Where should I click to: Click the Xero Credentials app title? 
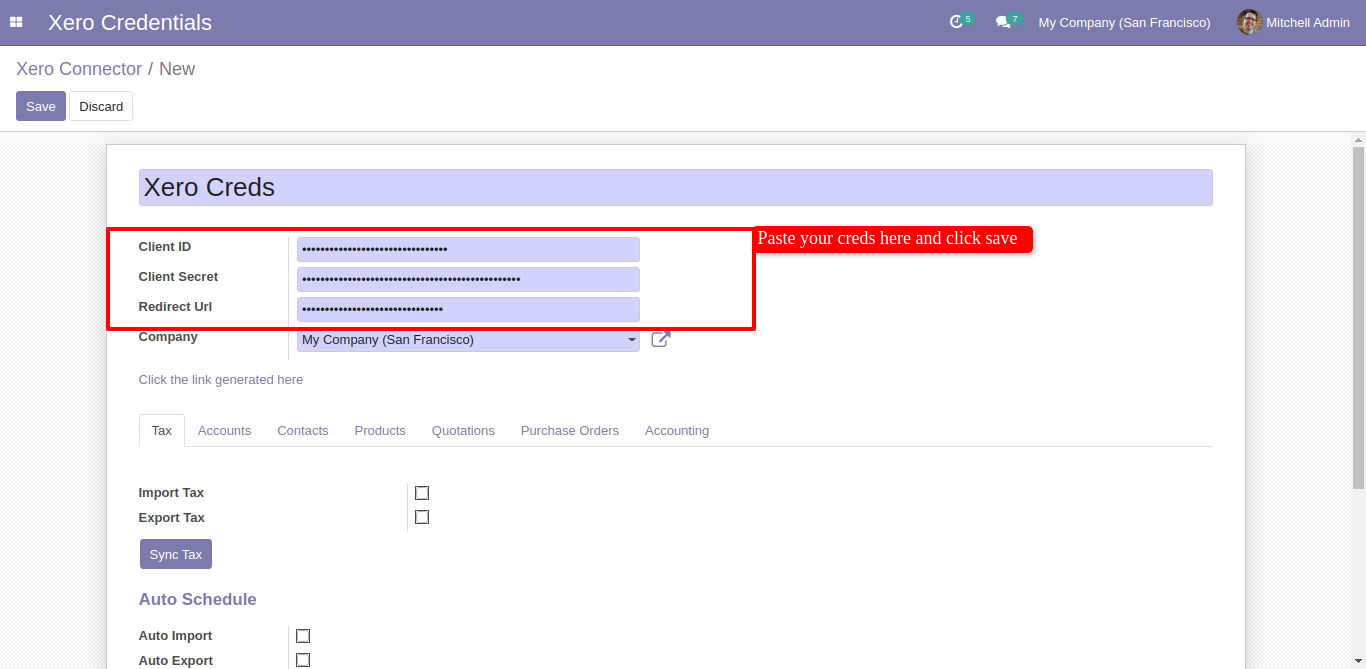click(x=130, y=22)
